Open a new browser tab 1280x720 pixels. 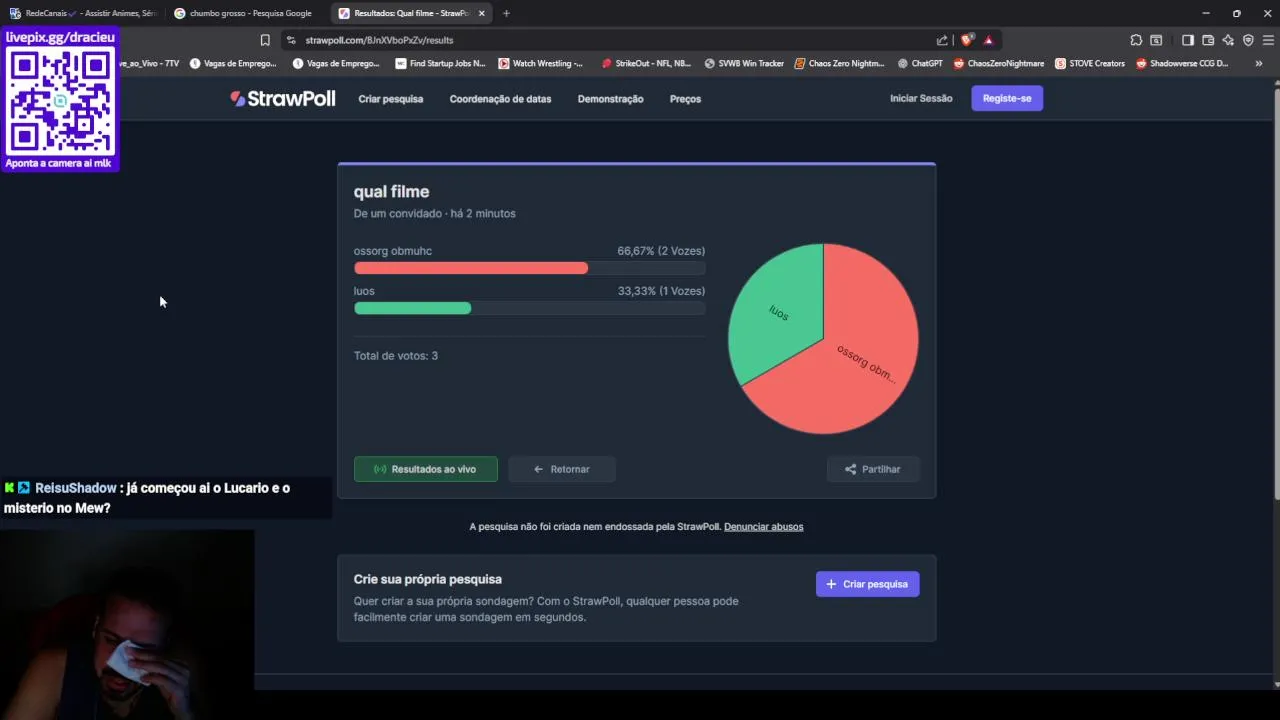click(x=506, y=13)
